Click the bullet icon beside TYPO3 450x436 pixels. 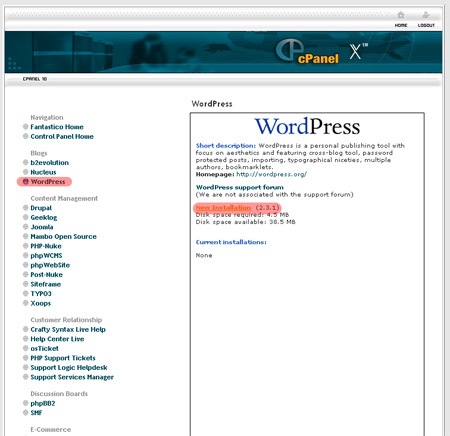25,293
